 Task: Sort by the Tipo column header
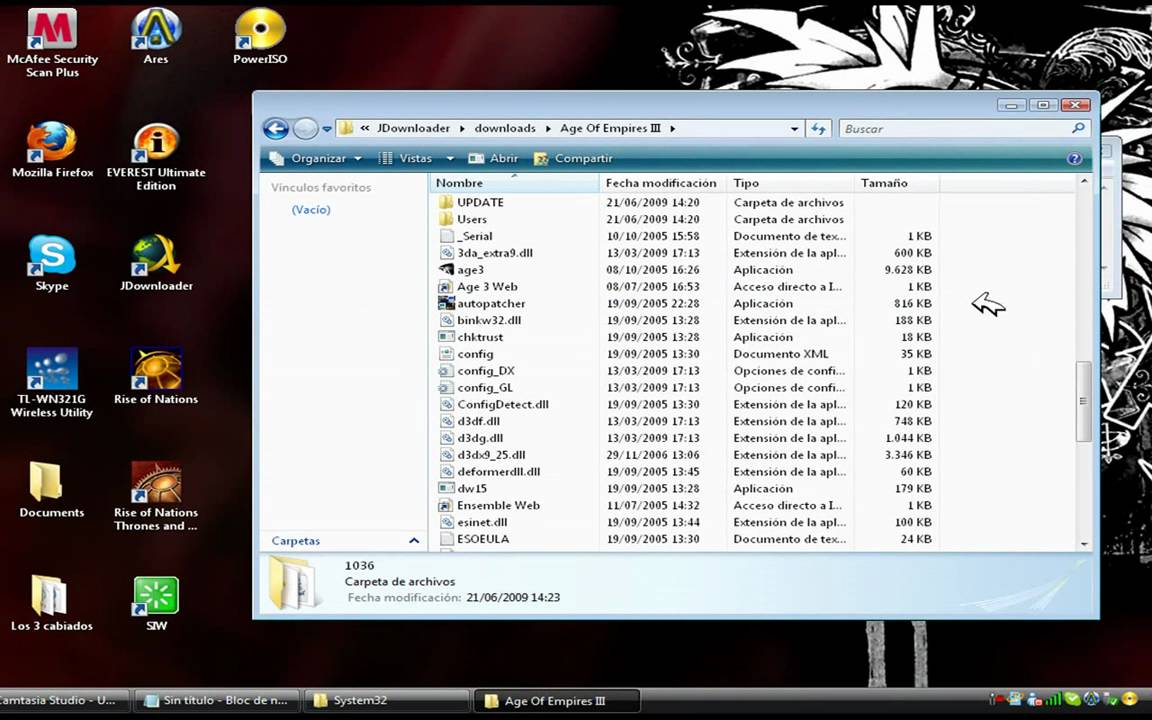pyautogui.click(x=791, y=183)
